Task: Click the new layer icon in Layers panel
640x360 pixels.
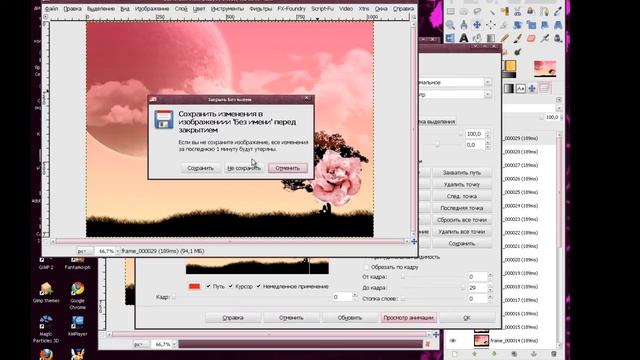Action: (454, 354)
